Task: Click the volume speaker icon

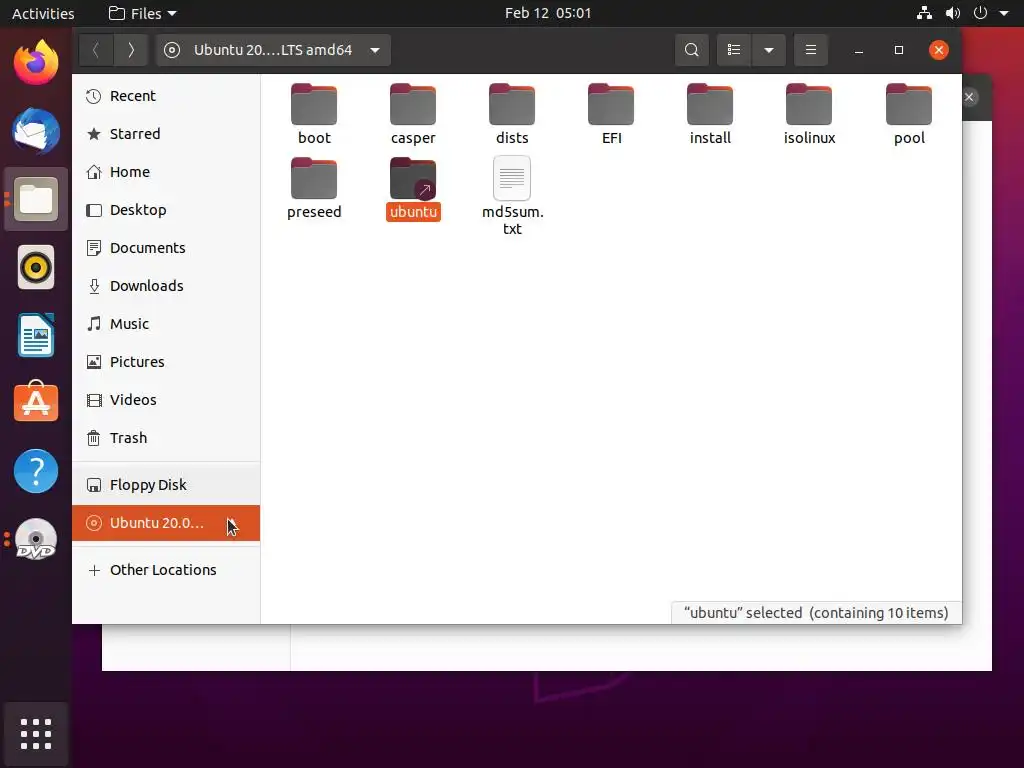Action: (953, 13)
